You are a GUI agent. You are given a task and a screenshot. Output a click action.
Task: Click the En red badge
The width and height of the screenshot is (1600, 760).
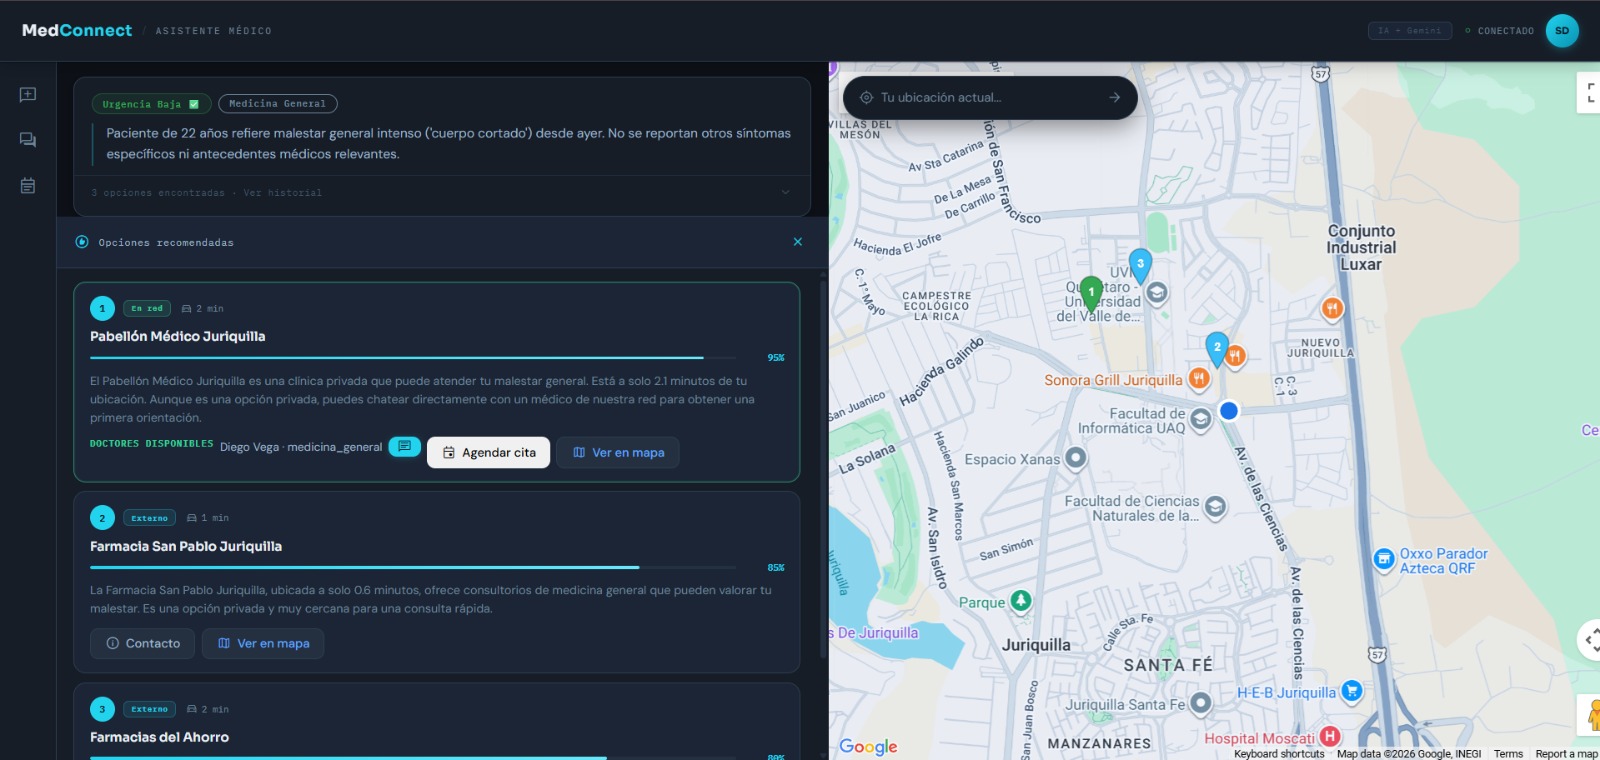pos(147,309)
